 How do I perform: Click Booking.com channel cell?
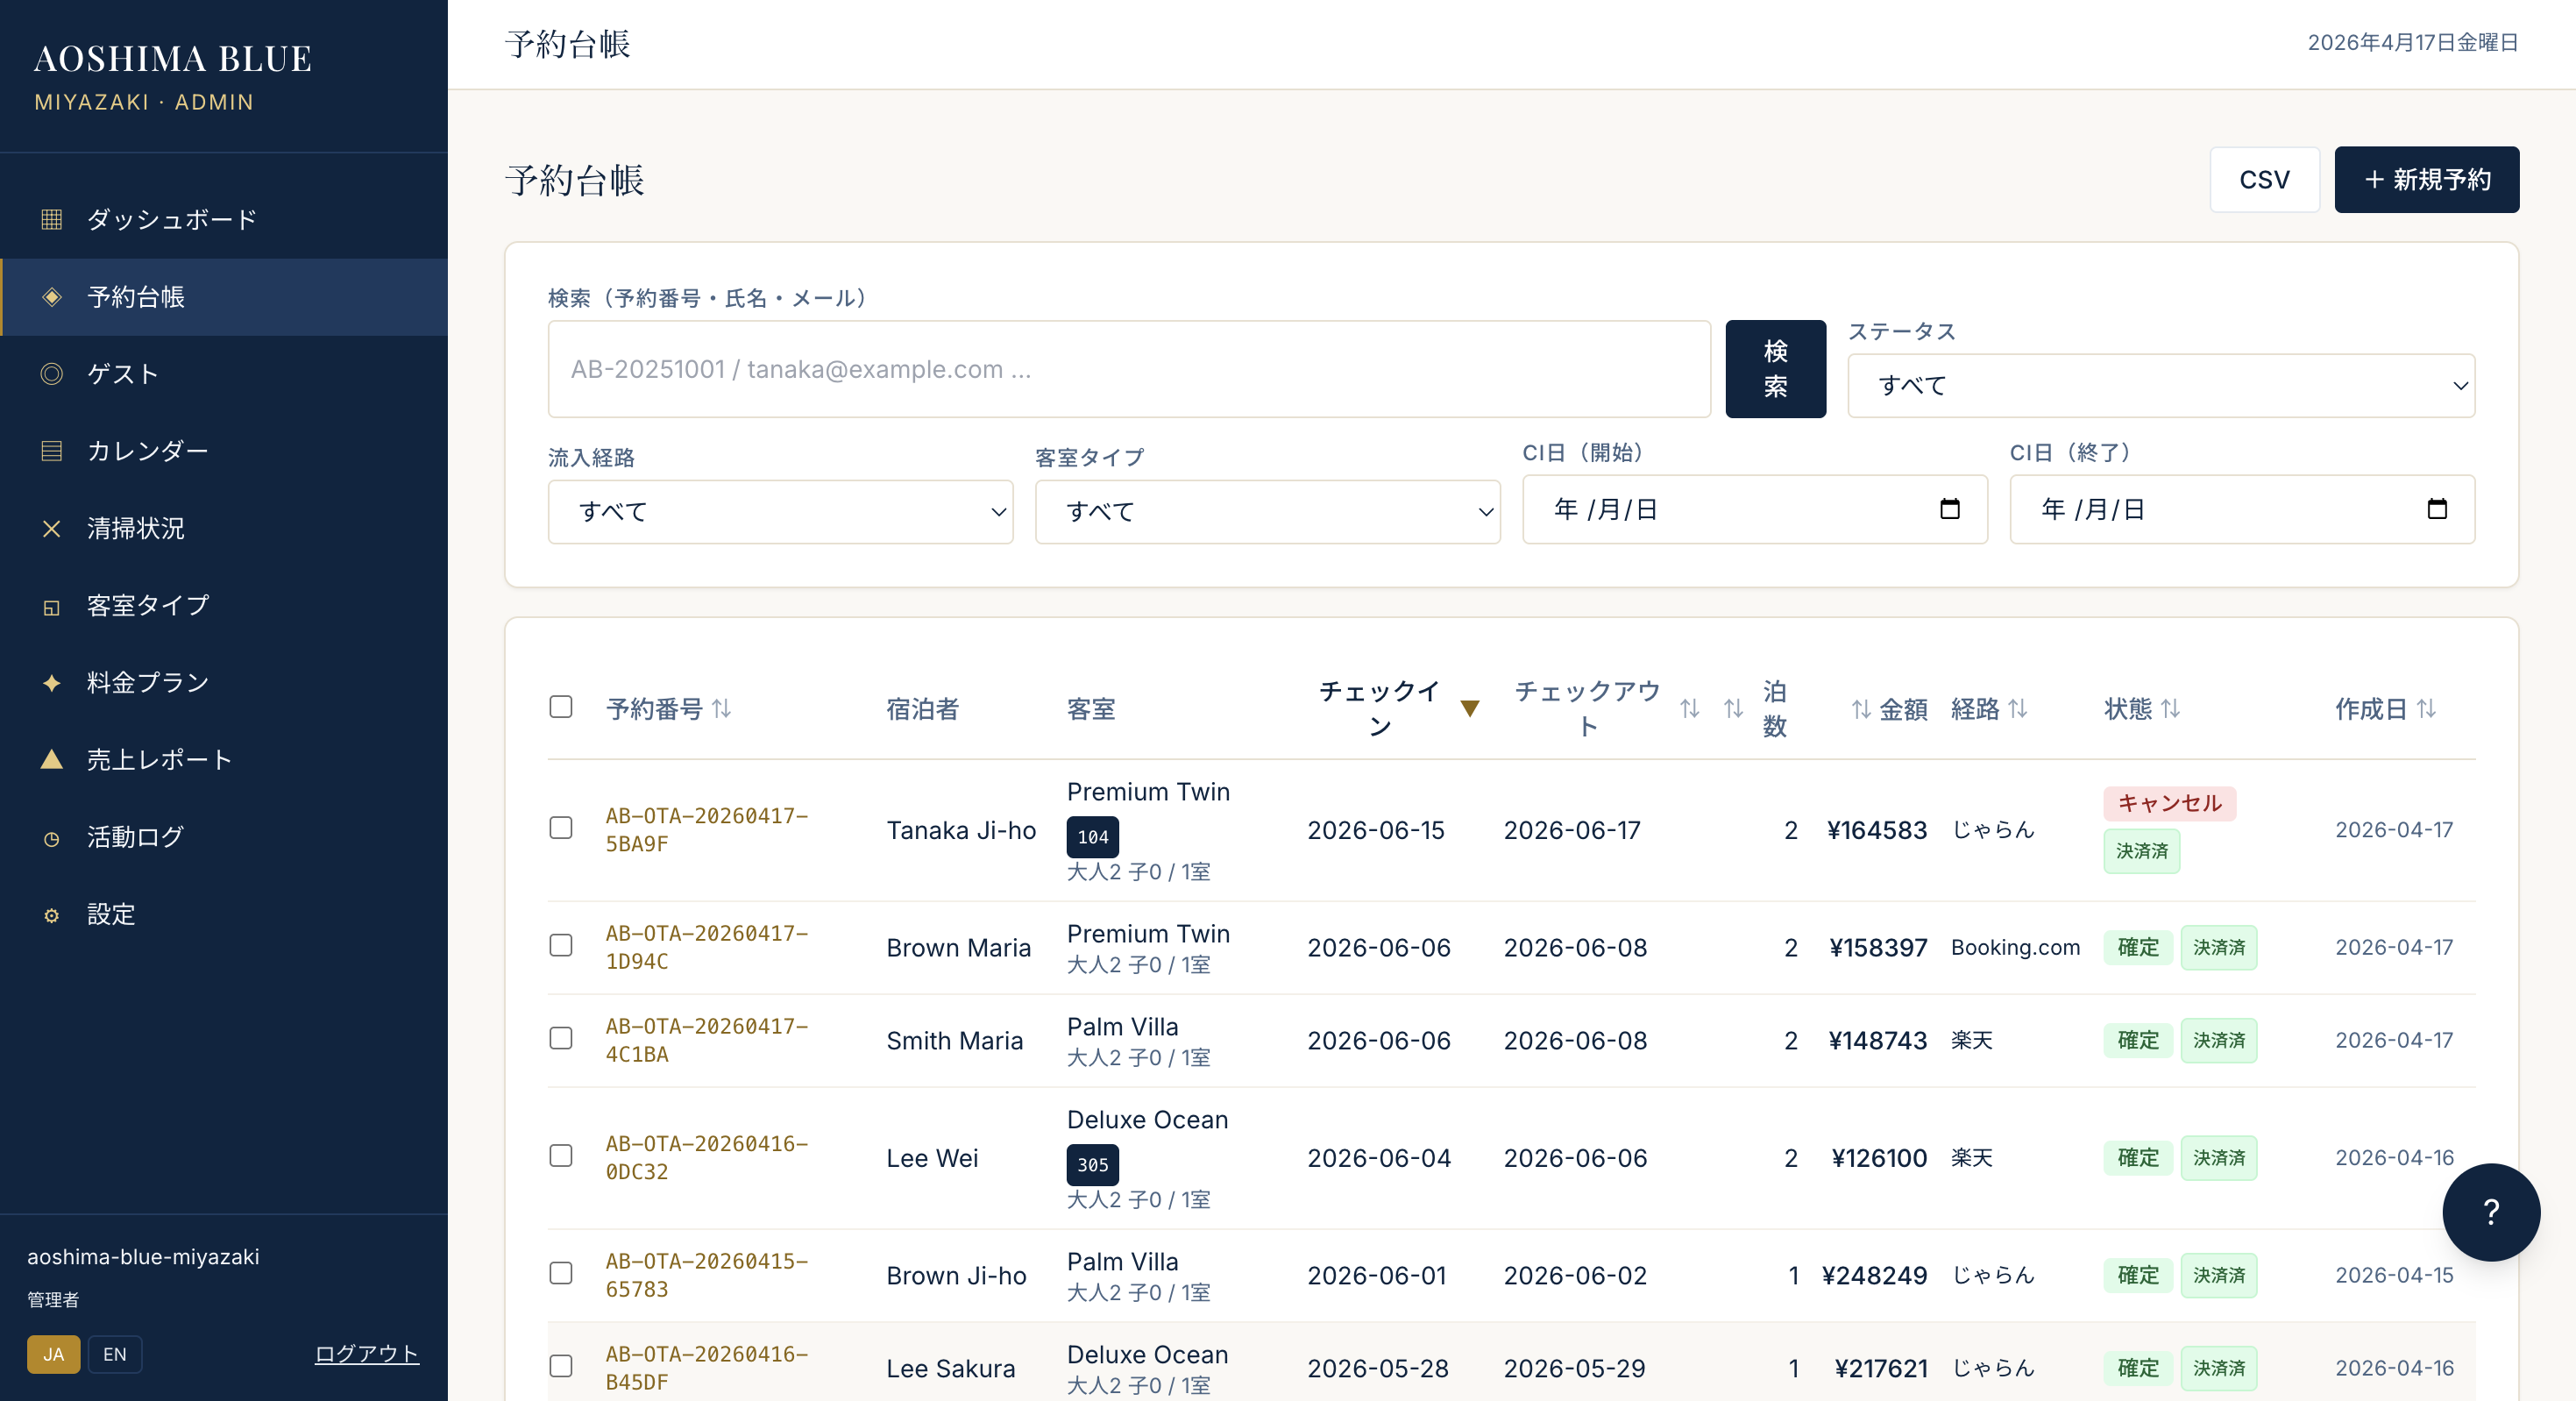[2015, 947]
